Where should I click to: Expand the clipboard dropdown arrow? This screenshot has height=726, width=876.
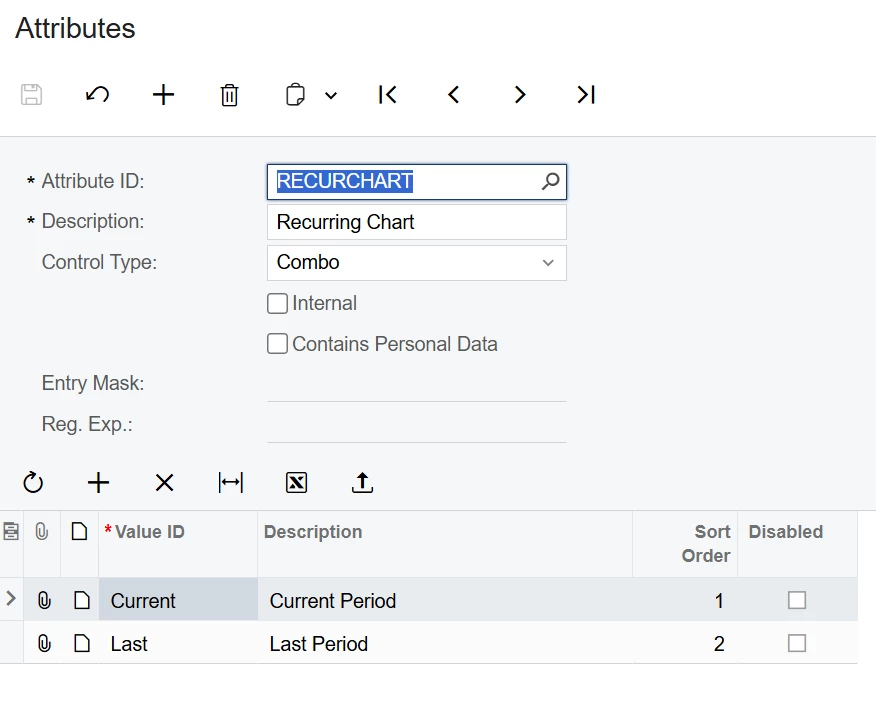pyautogui.click(x=331, y=96)
